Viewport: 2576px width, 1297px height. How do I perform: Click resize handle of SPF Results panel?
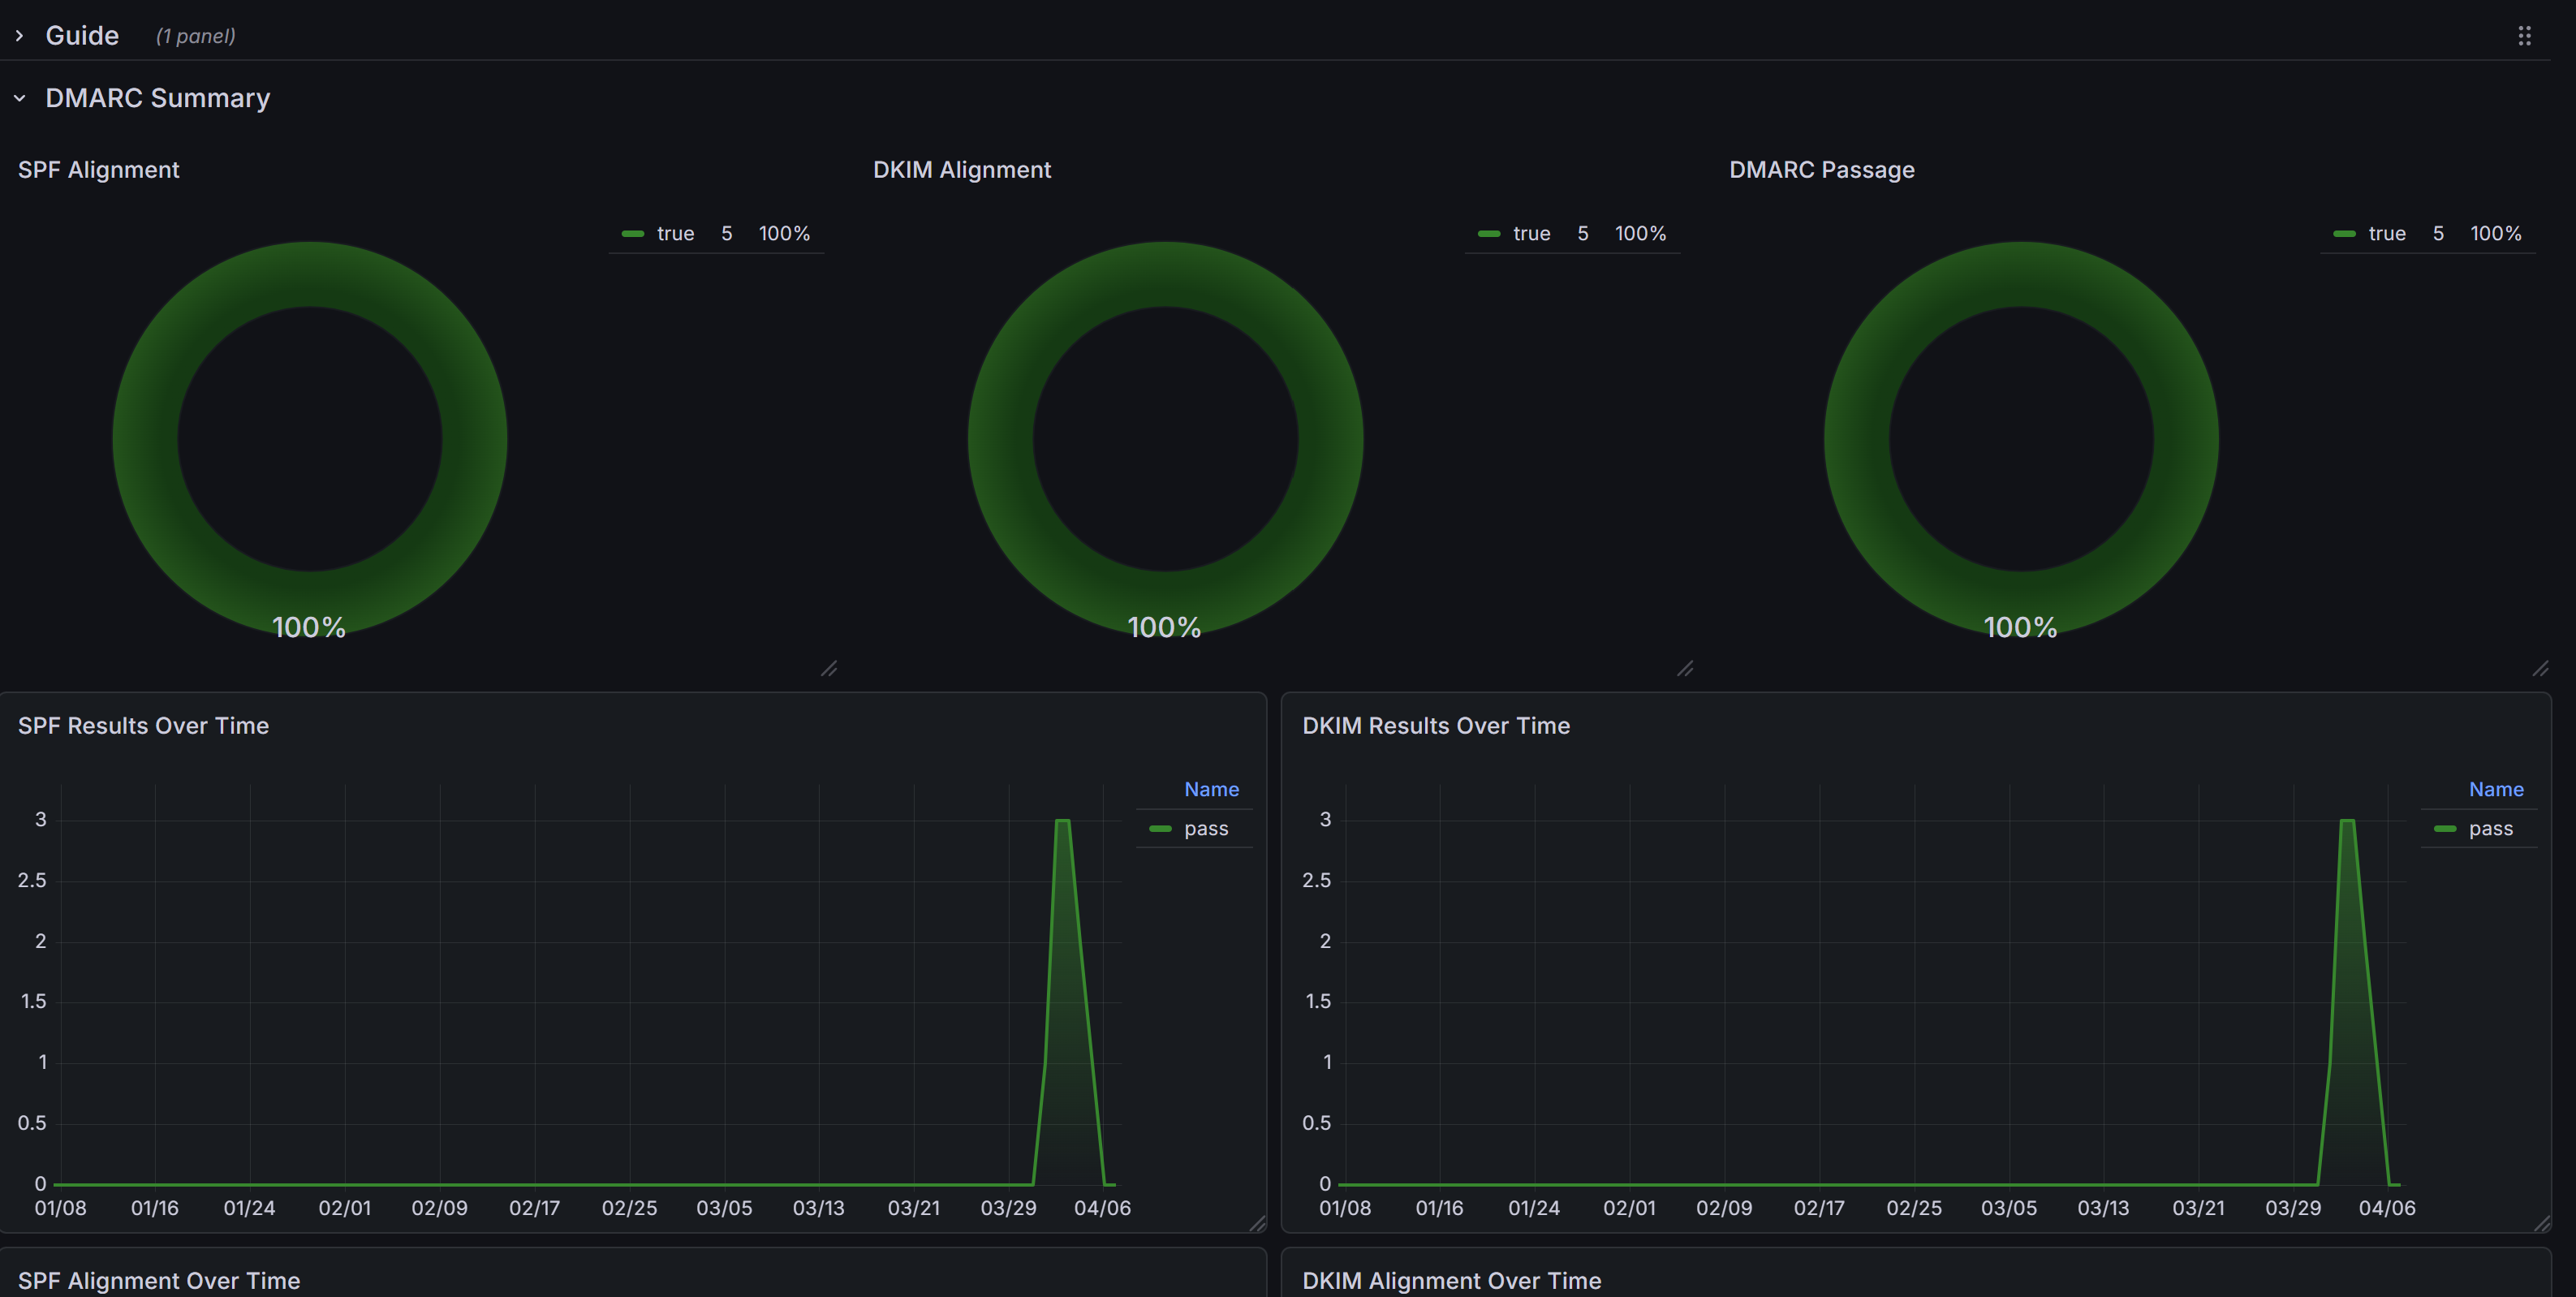pyautogui.click(x=1257, y=1223)
